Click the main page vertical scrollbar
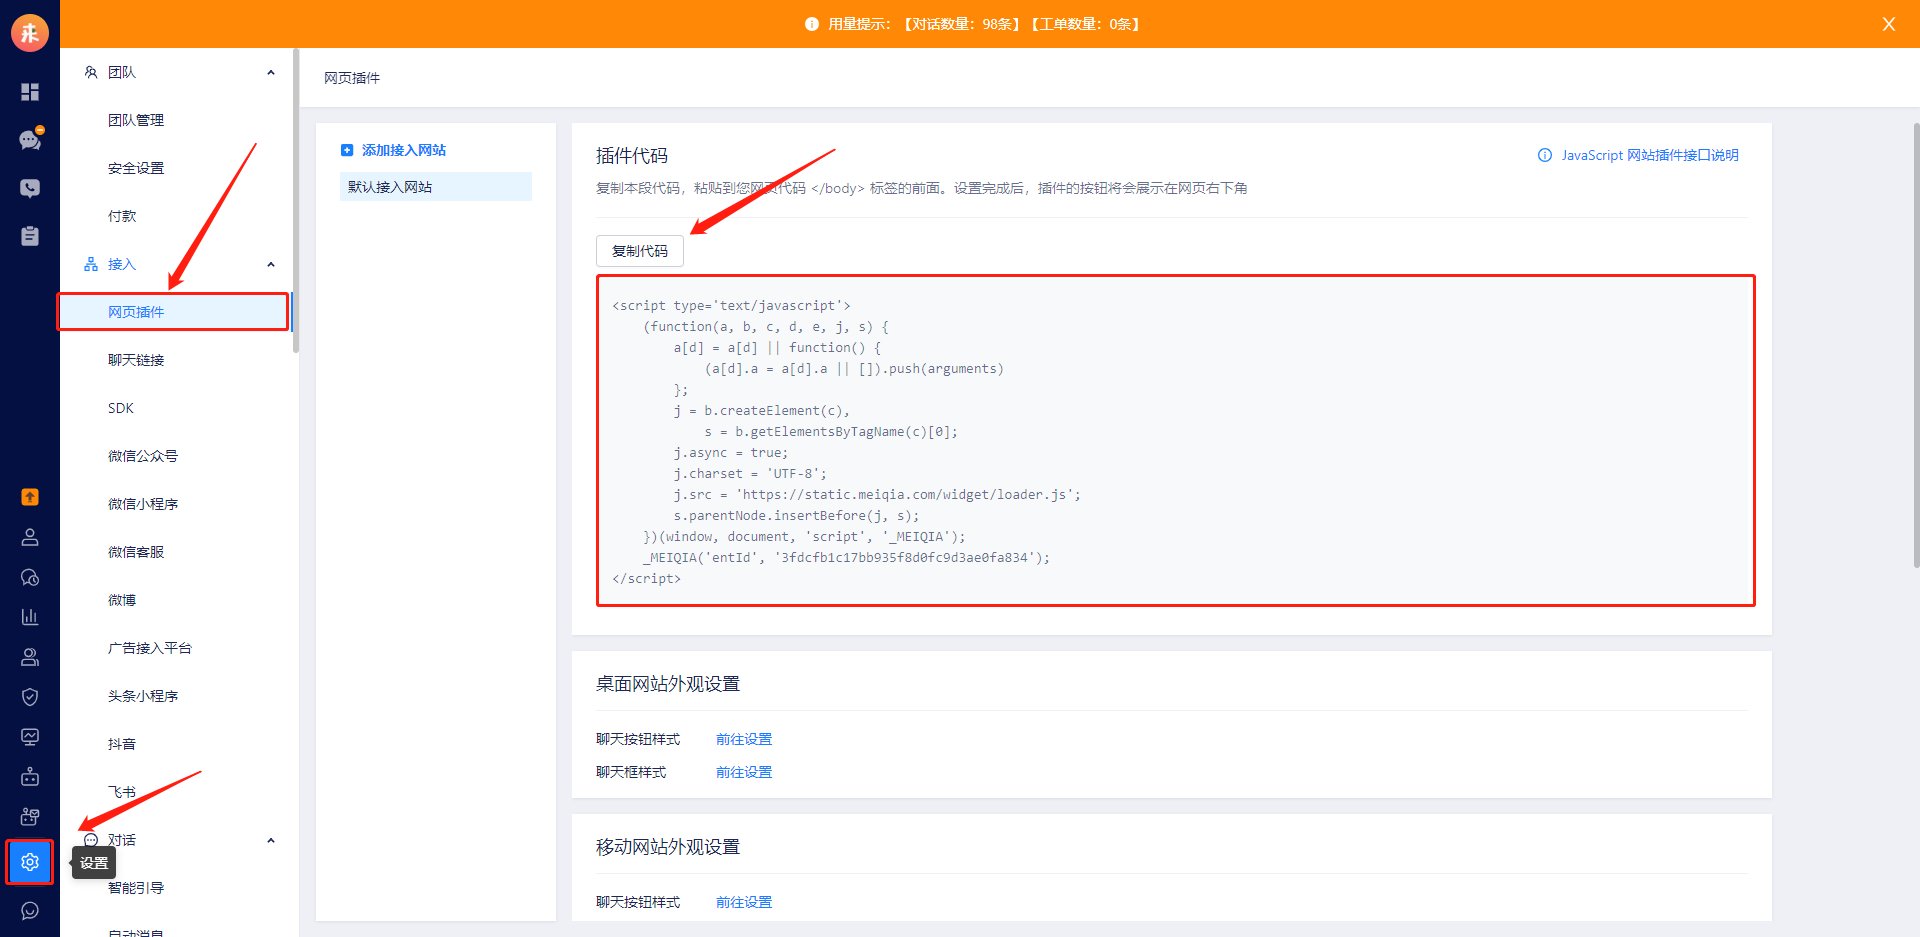 (x=1916, y=345)
